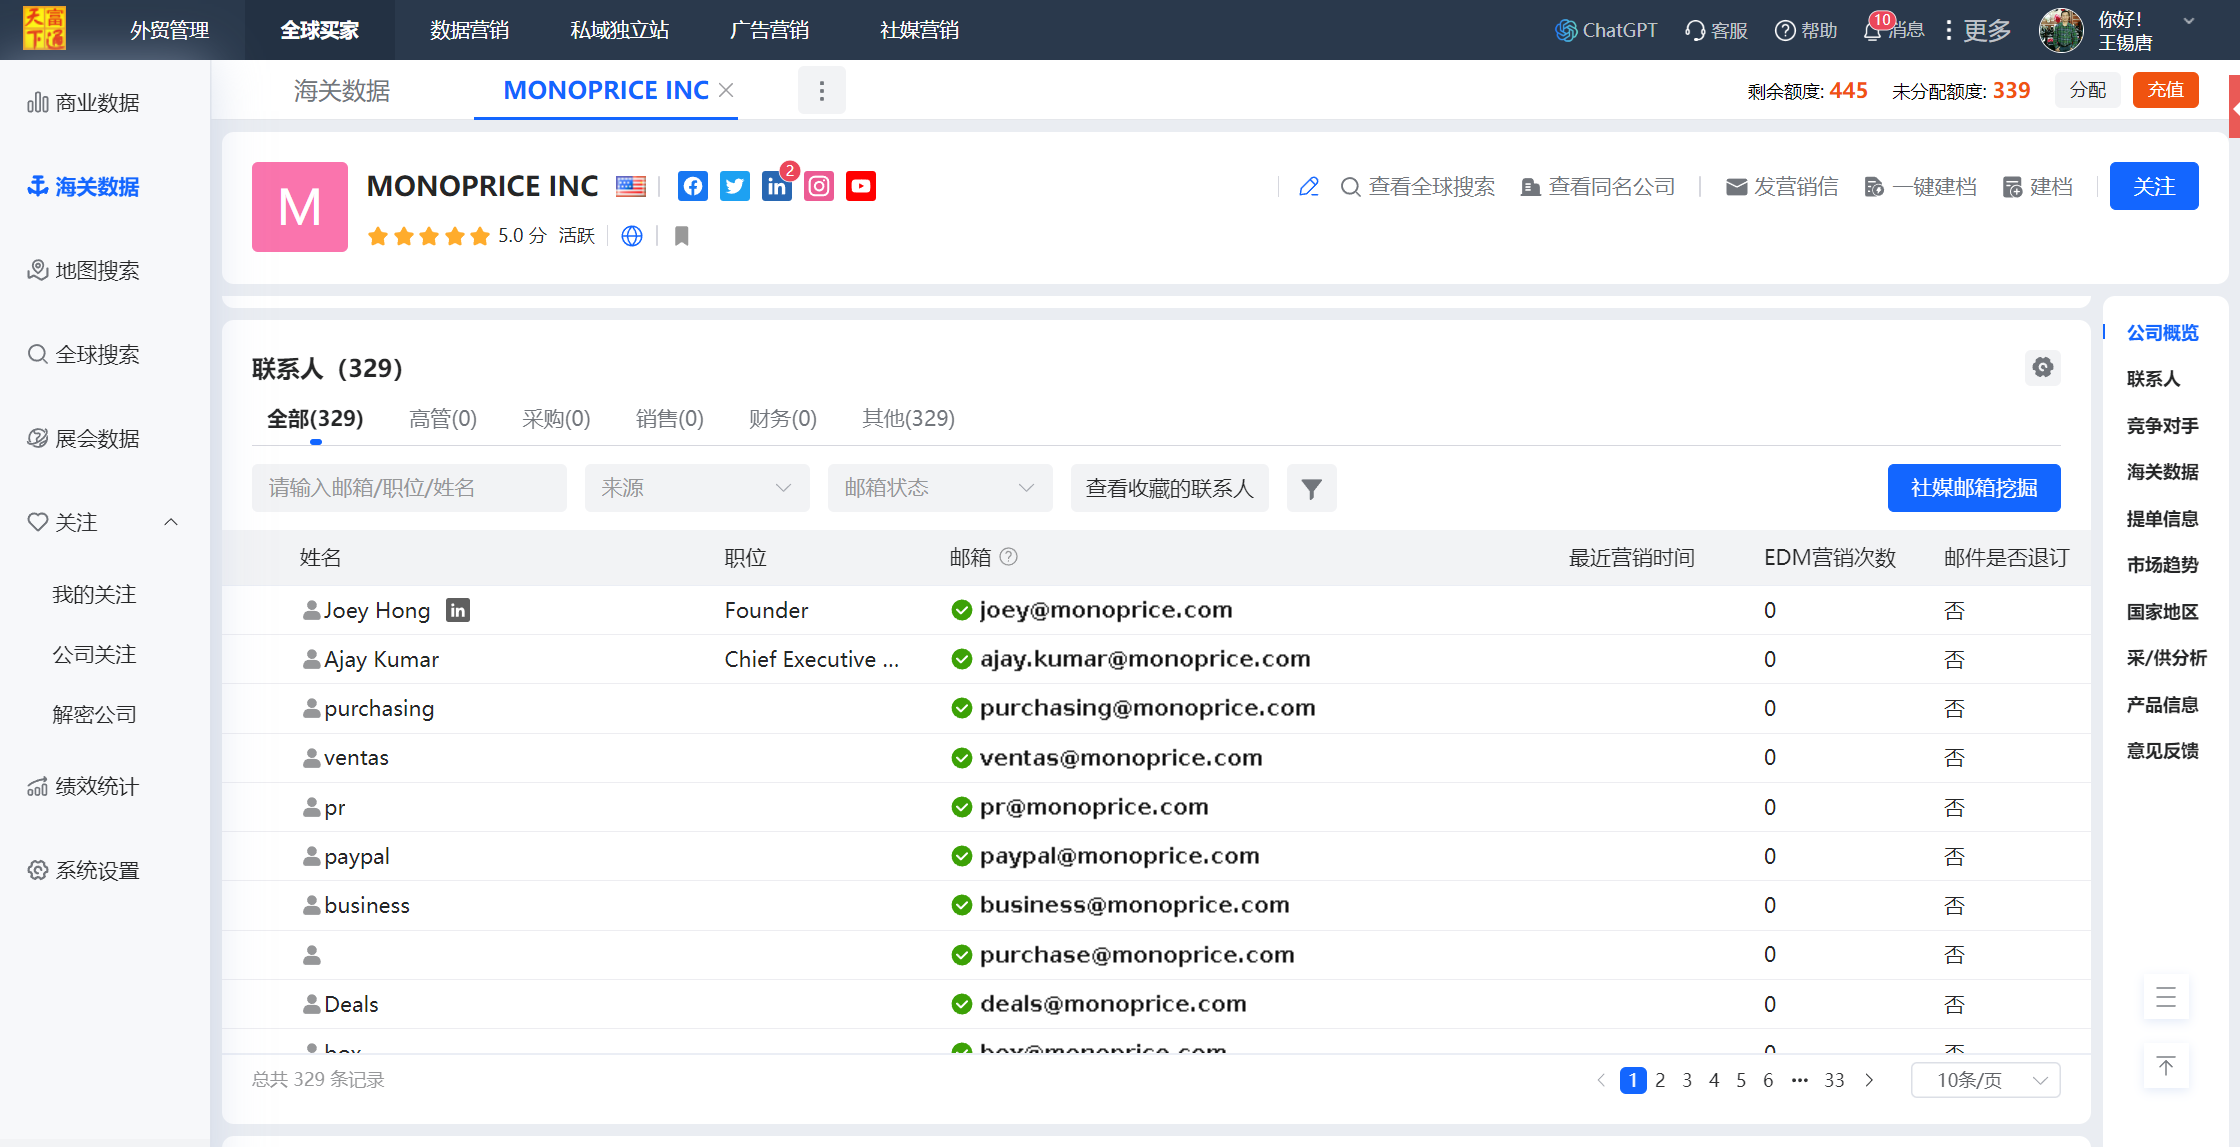Viewport: 2240px width, 1147px height.
Task: Click the blue 关注 follow button
Action: (2154, 186)
